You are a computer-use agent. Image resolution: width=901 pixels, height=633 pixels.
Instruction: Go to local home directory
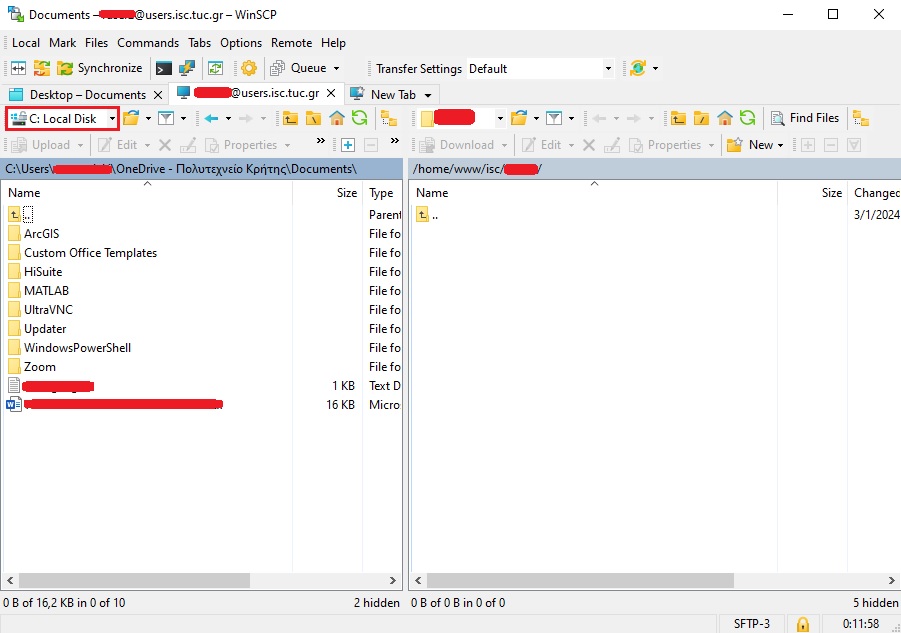click(337, 118)
